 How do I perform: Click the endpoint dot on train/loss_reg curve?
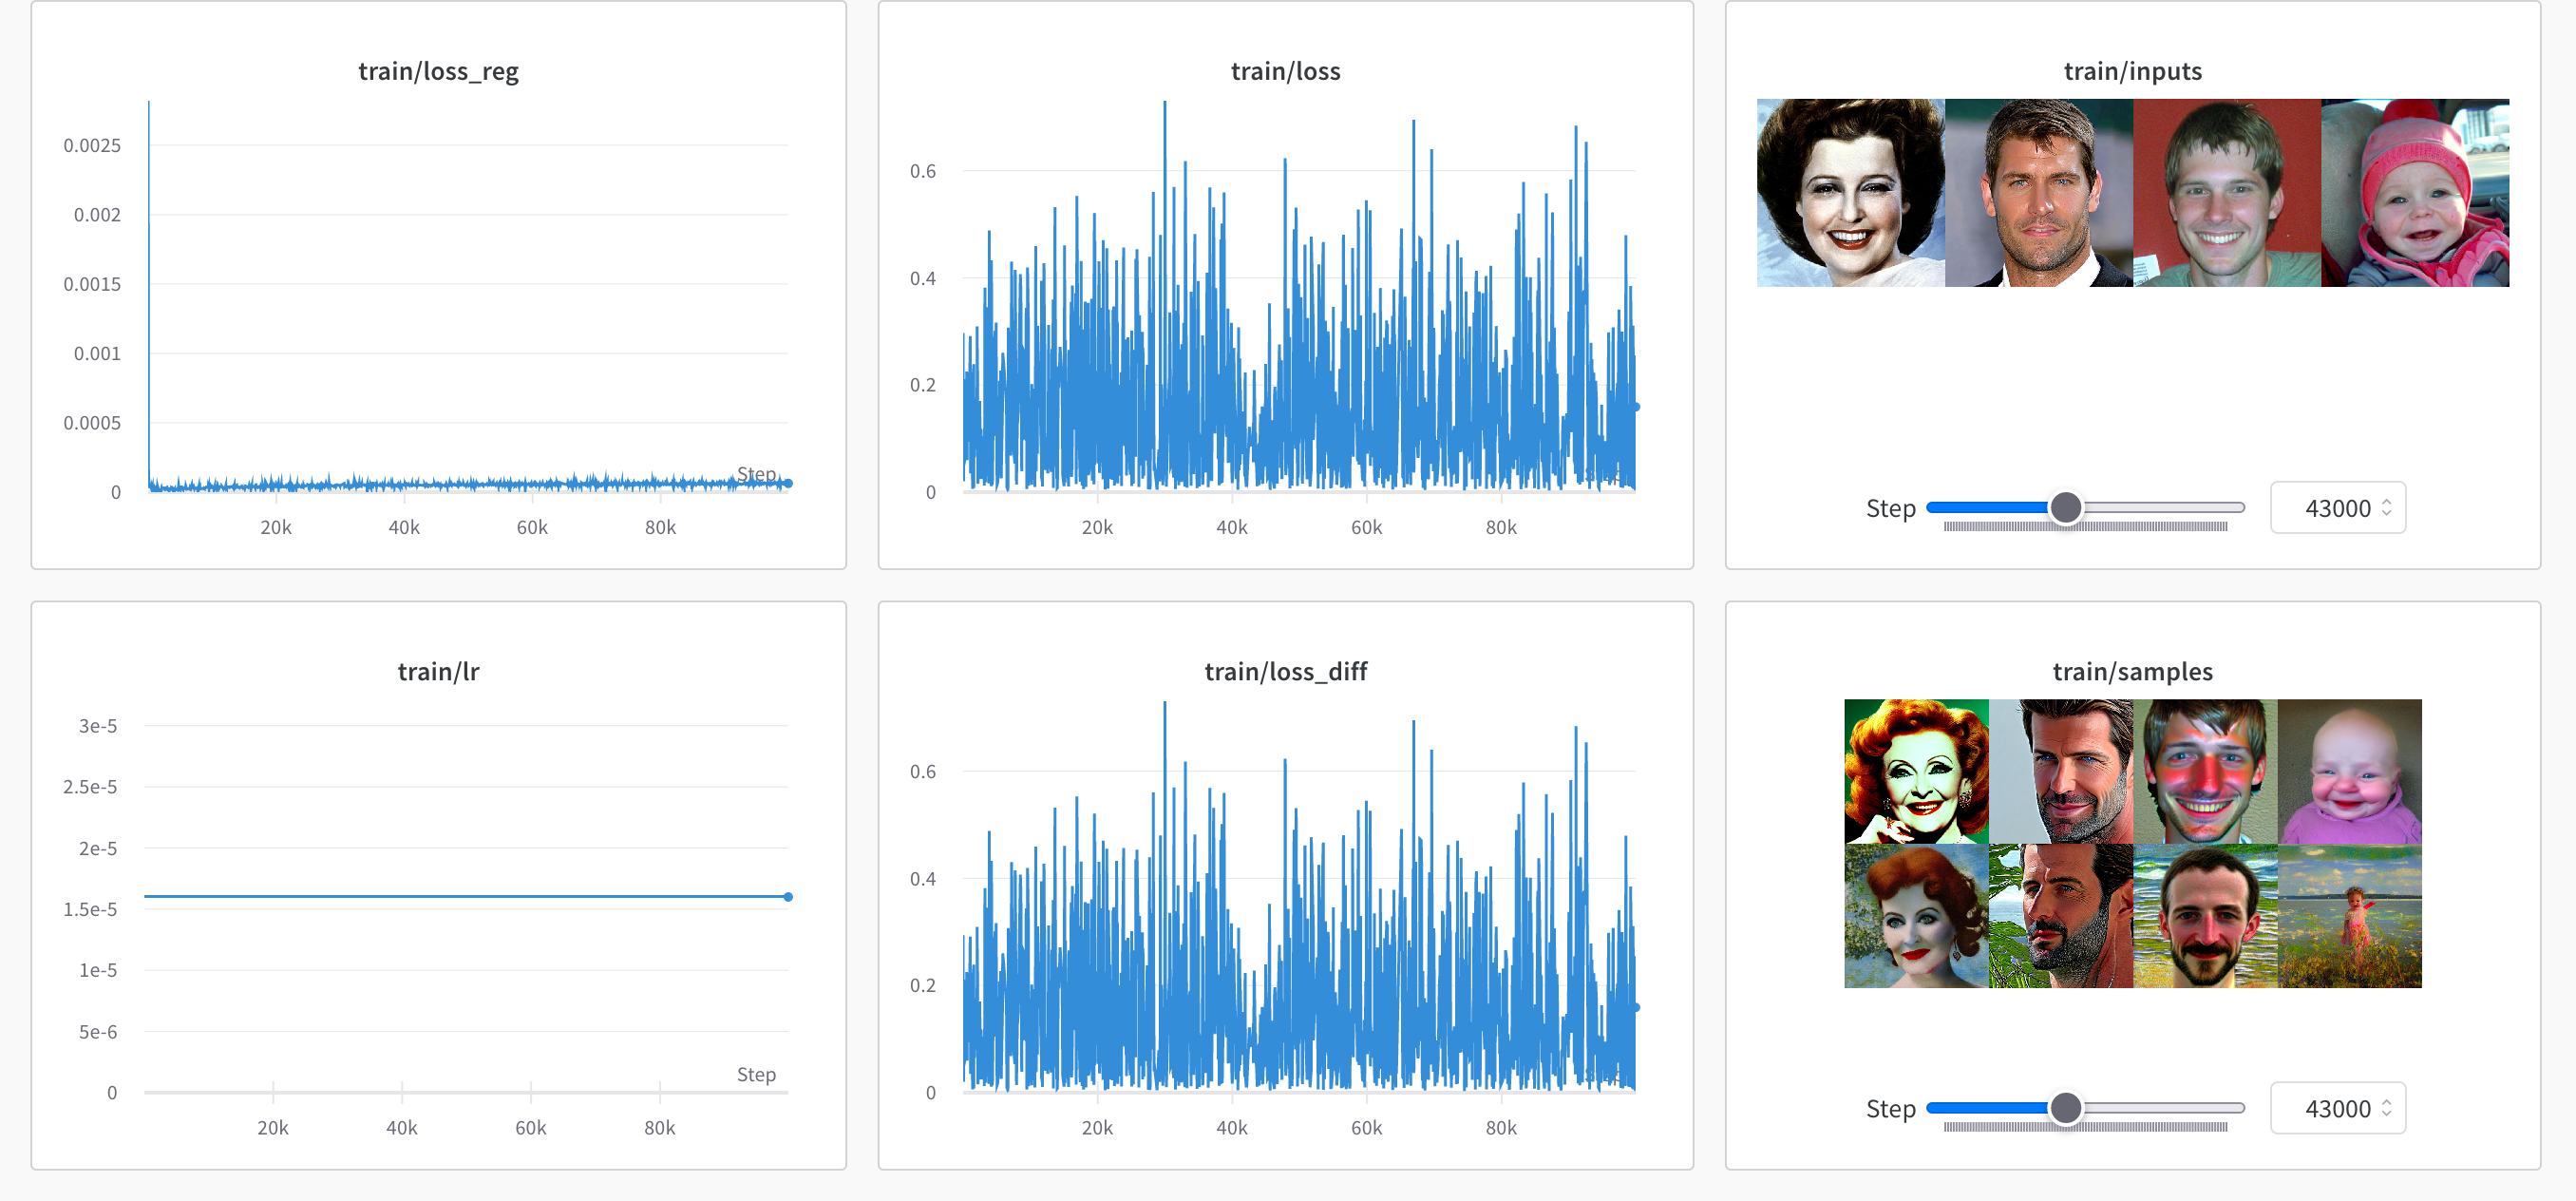tap(788, 483)
